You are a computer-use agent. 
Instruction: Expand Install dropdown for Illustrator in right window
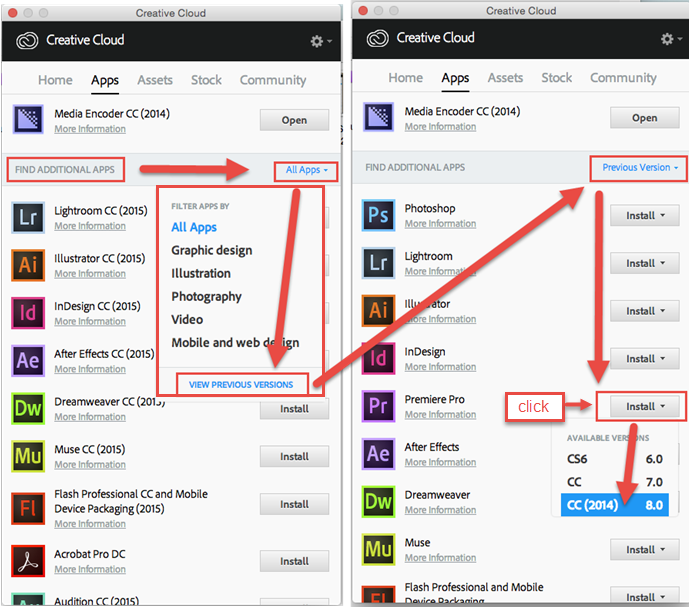click(x=645, y=311)
